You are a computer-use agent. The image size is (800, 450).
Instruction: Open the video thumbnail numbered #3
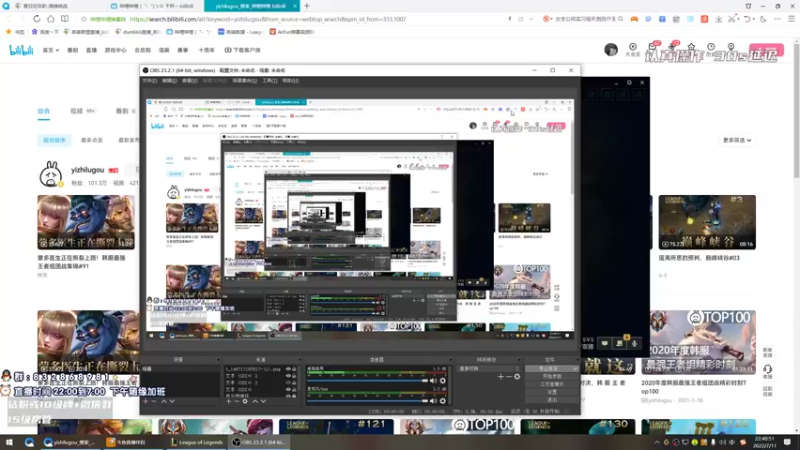707,222
